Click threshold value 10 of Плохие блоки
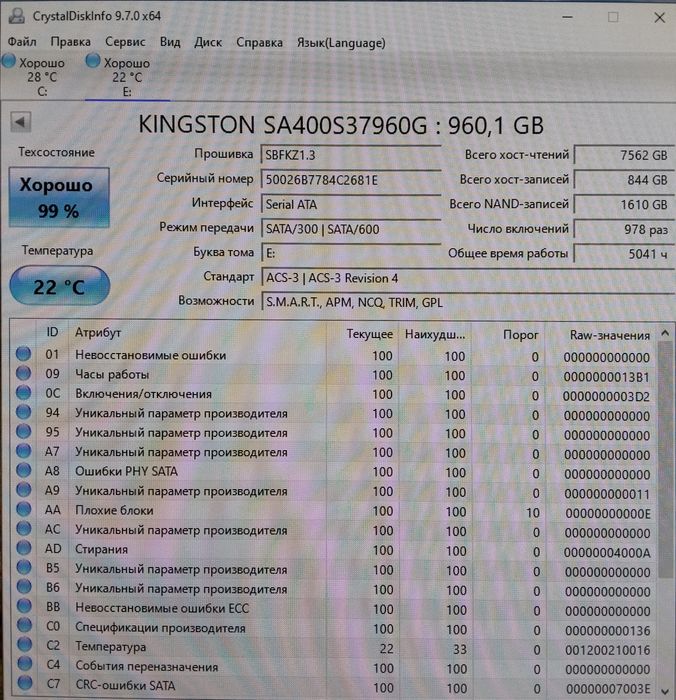This screenshot has height=700, width=676. pos(533,513)
